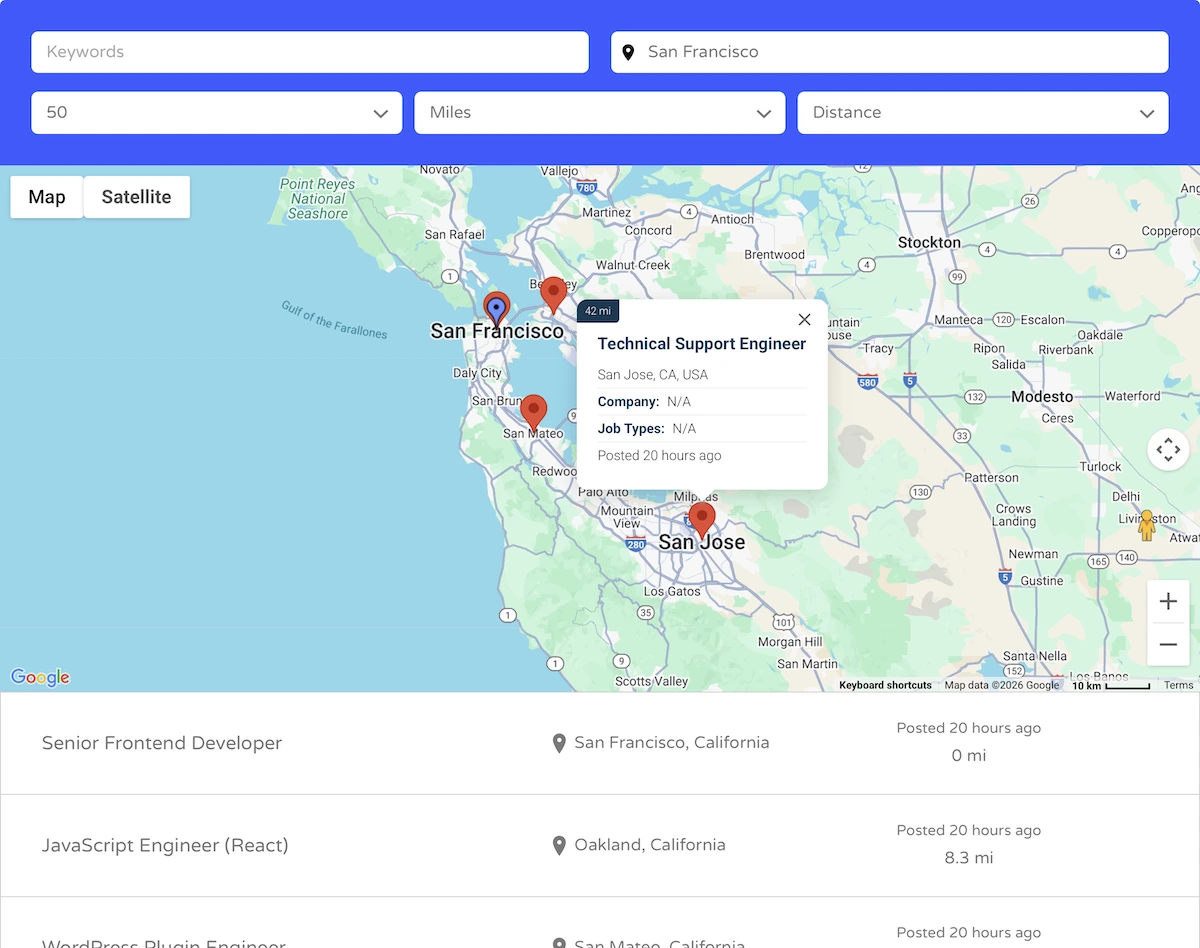Expand the Distance sorting dropdown

pyautogui.click(x=982, y=112)
